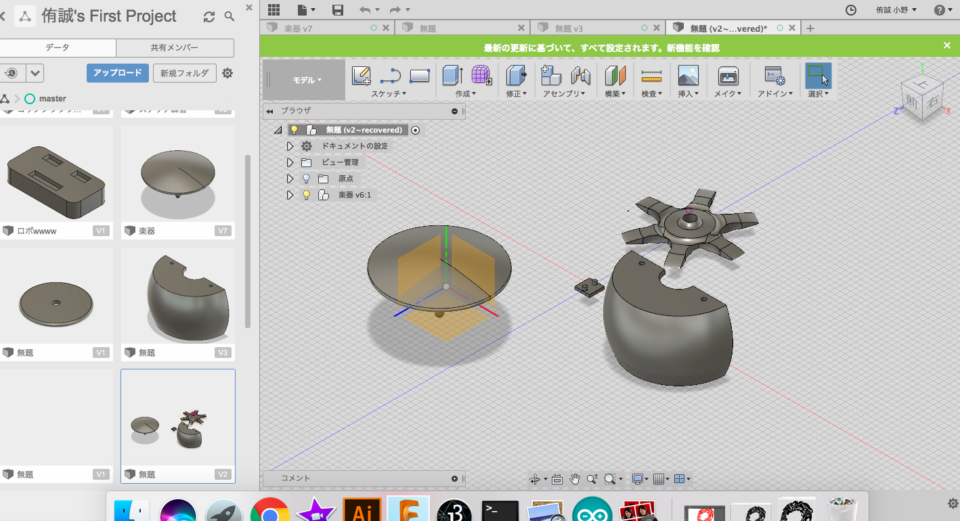
Task: Open Grid and Snaps settings
Action: [x=659, y=479]
